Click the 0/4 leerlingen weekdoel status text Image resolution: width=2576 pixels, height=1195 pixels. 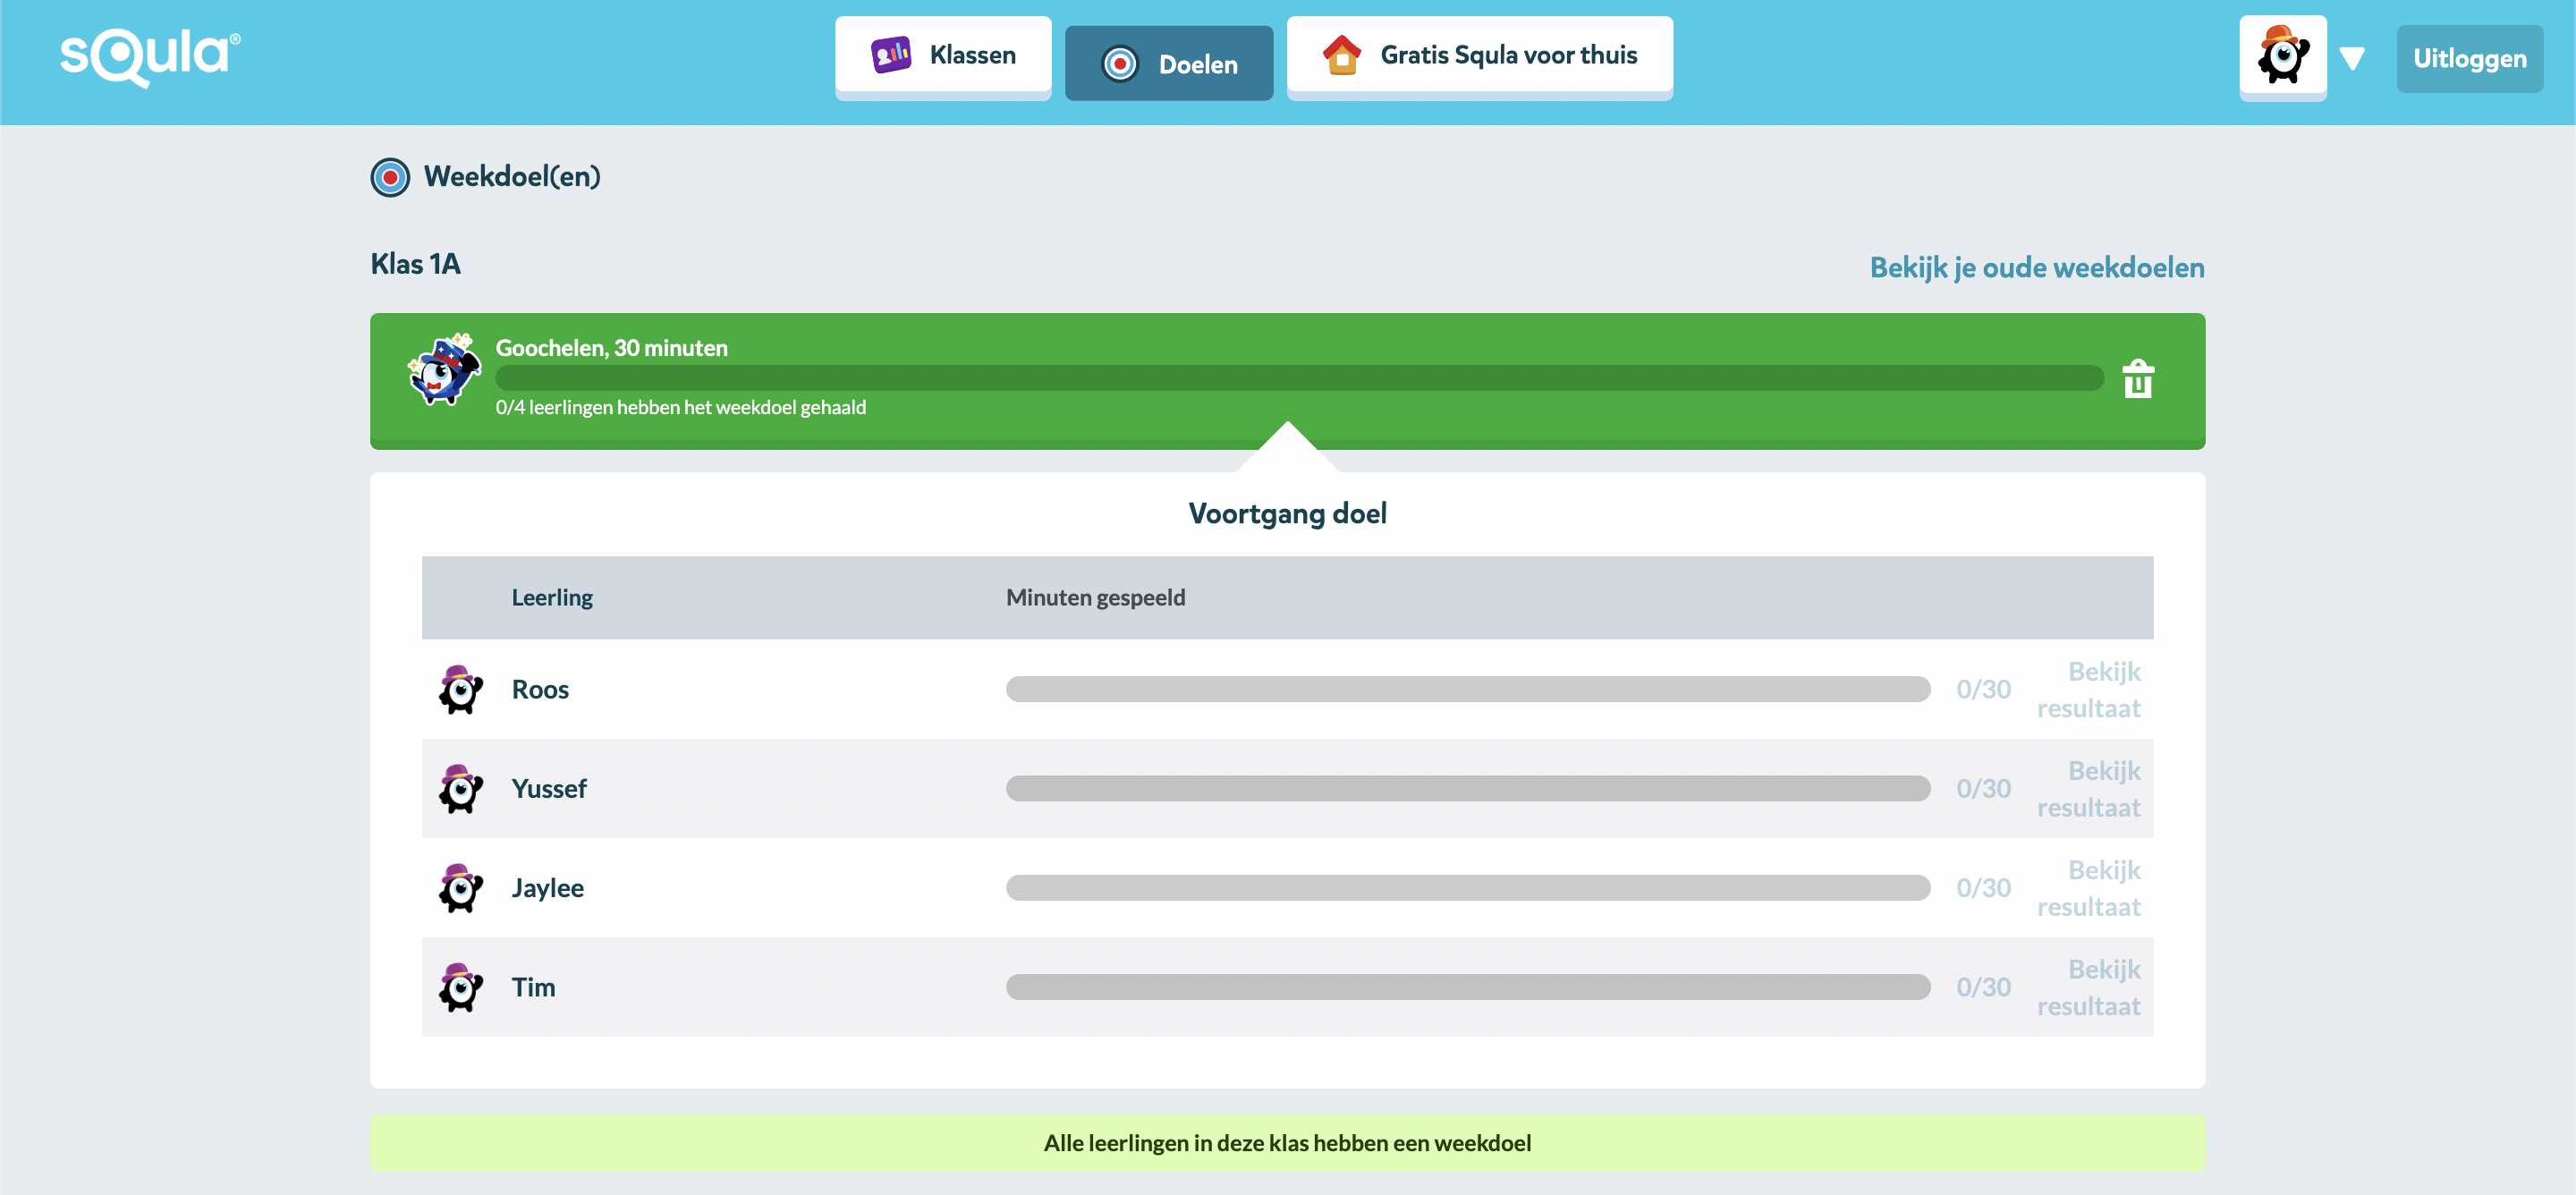pos(681,407)
